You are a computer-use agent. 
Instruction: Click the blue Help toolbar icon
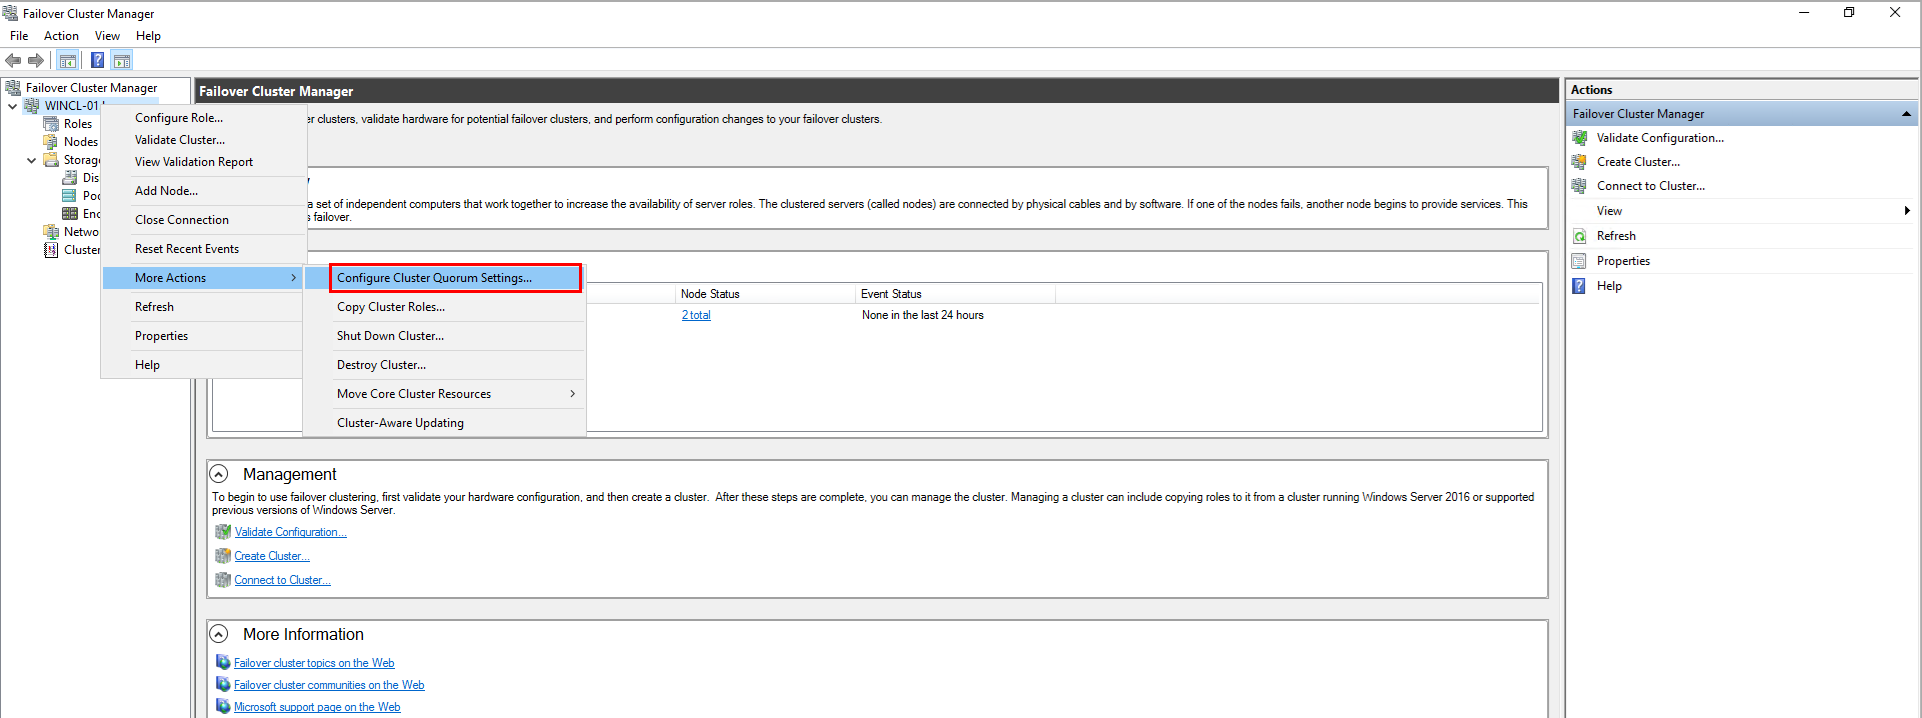pyautogui.click(x=97, y=60)
